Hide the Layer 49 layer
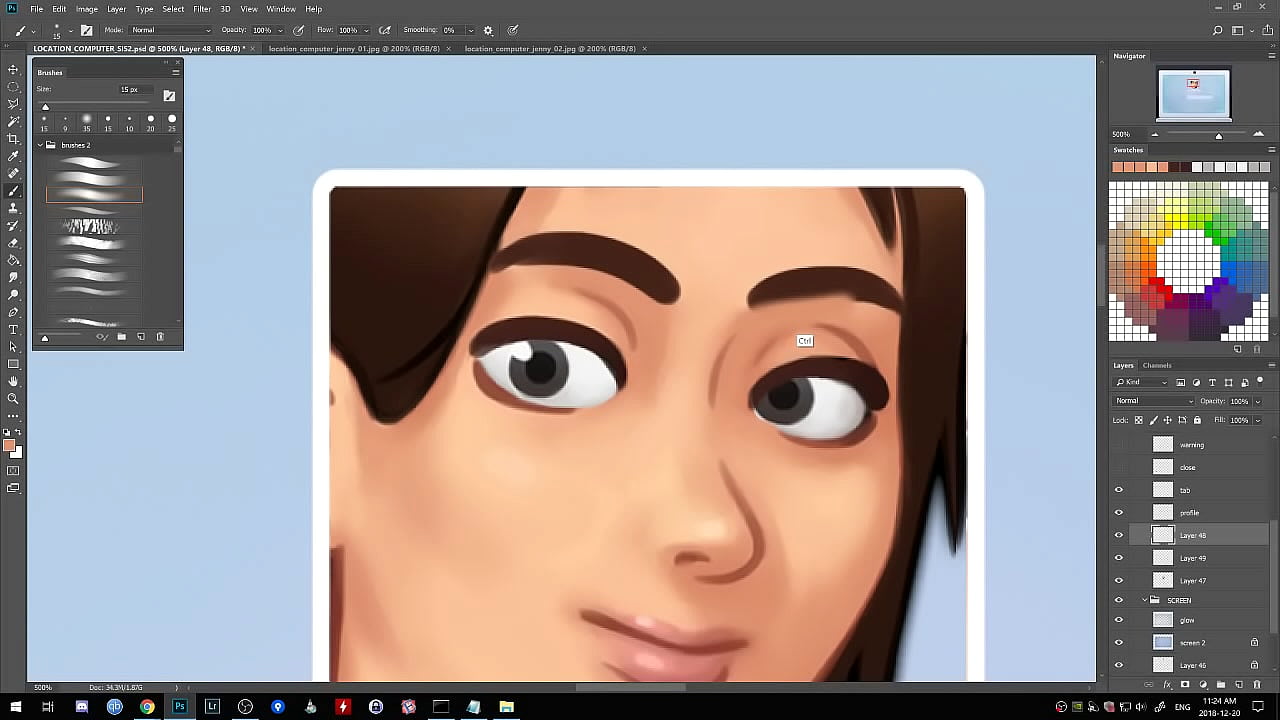Viewport: 1280px width, 720px height. click(x=1119, y=558)
